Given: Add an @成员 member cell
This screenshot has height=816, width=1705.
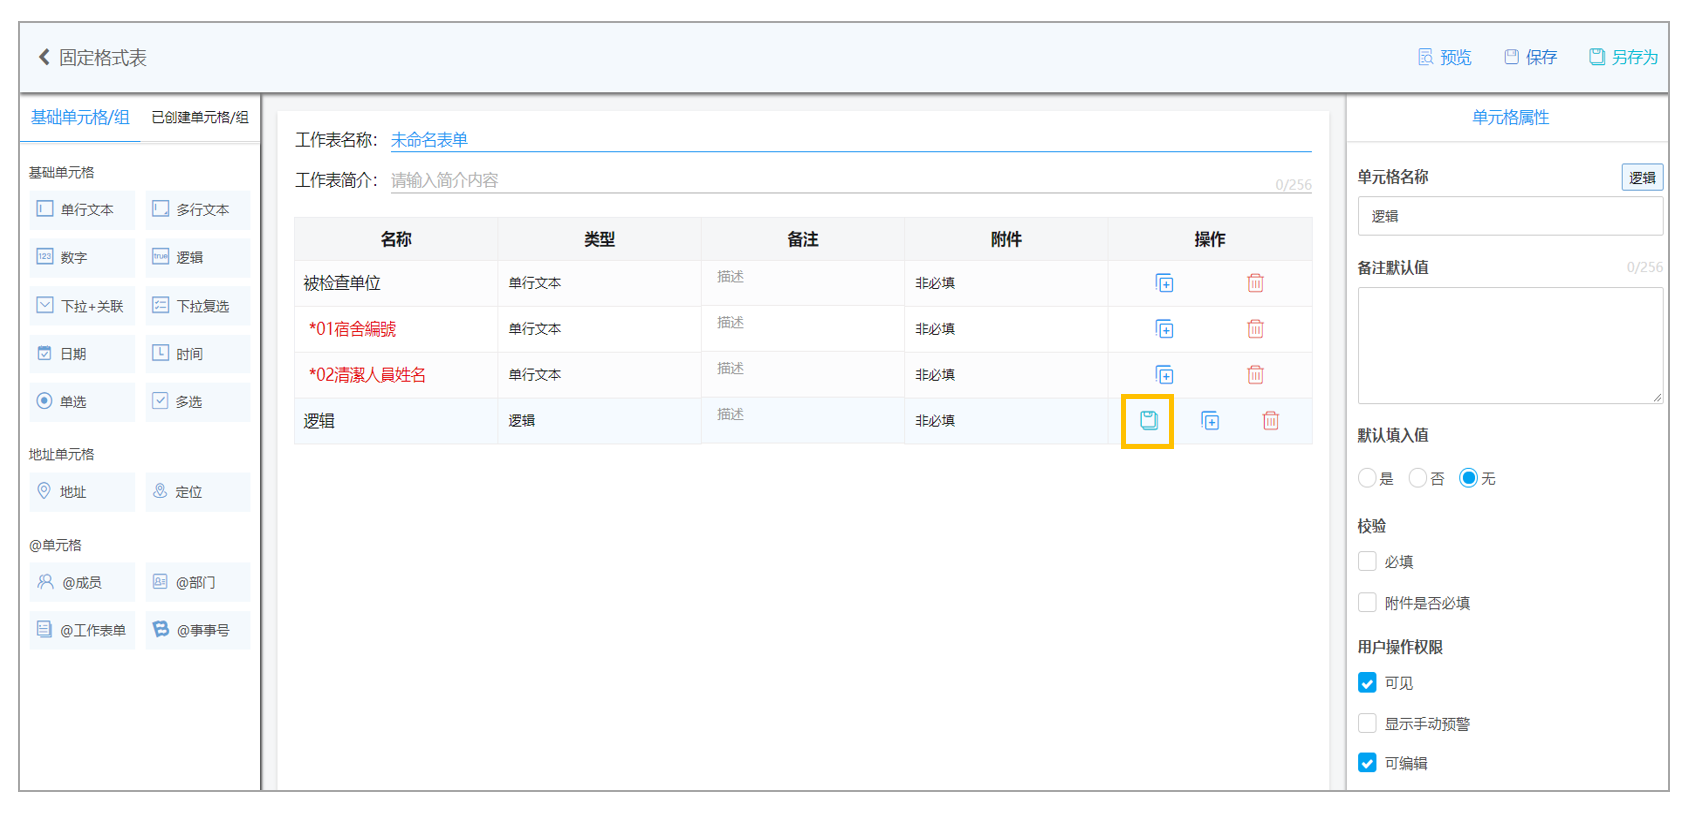Looking at the screenshot, I should 82,582.
